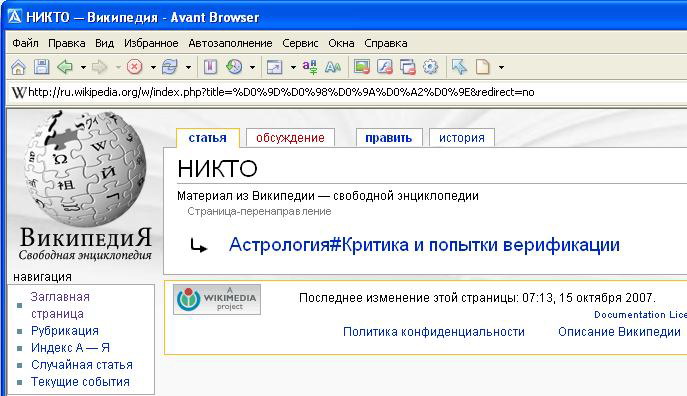
Task: Follow the Астрология#Критика redirect link
Action: [x=424, y=244]
